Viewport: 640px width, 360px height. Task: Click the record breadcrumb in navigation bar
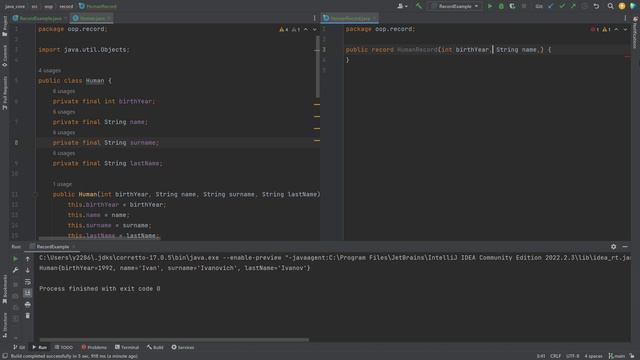[x=66, y=6]
